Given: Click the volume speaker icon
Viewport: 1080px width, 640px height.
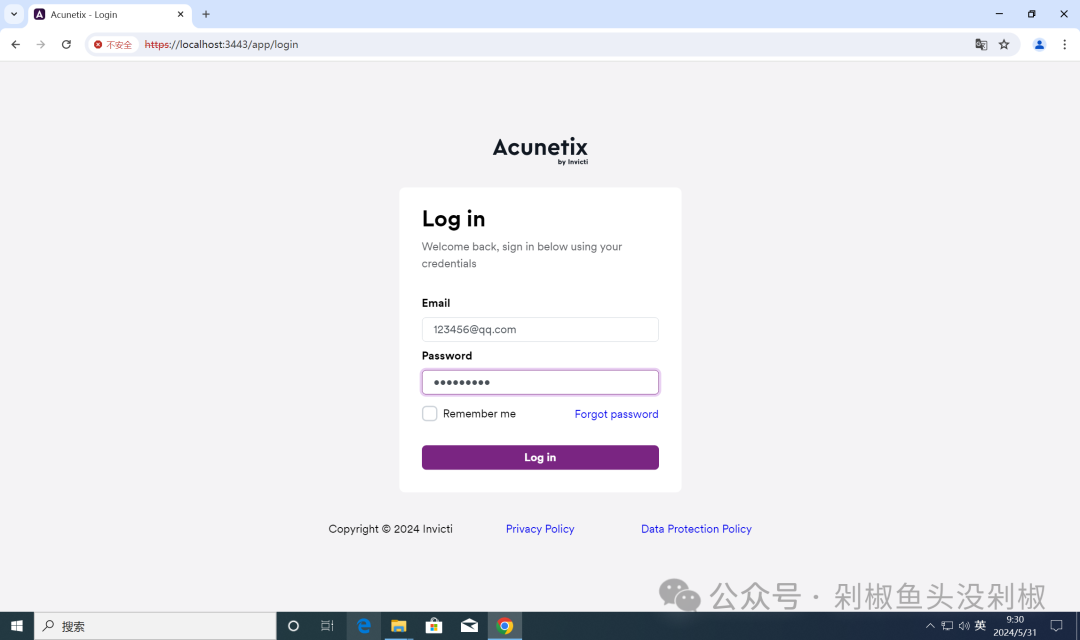Looking at the screenshot, I should (x=964, y=626).
